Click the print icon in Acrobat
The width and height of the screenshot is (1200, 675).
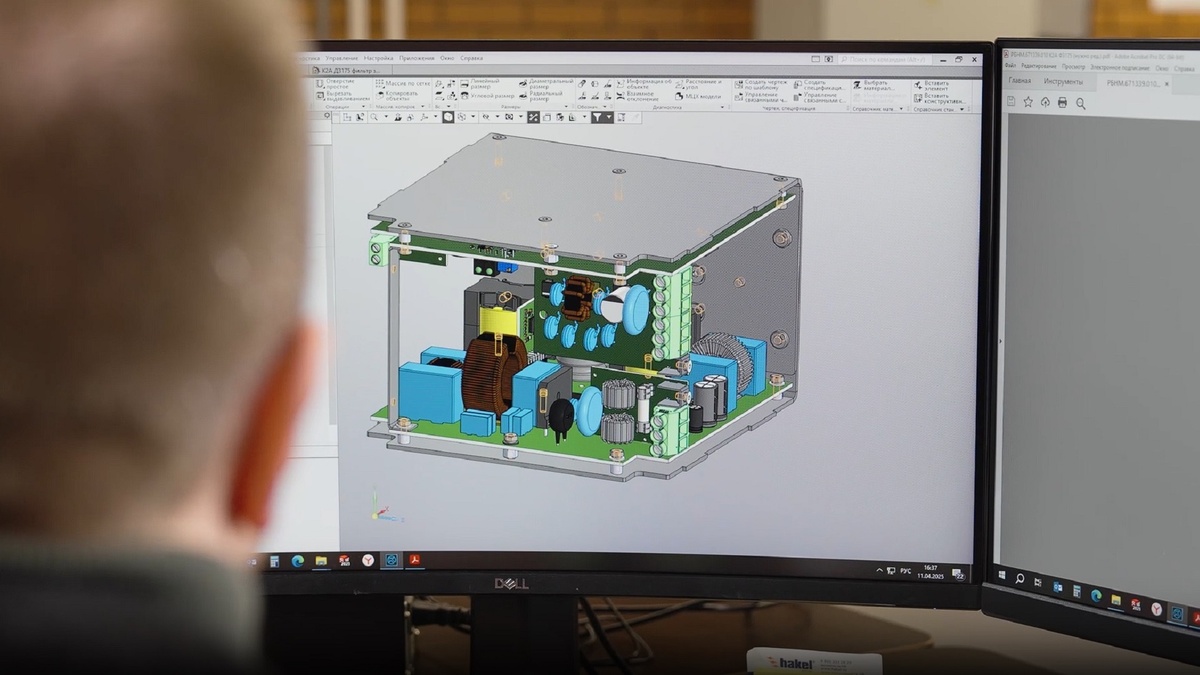coord(1062,102)
